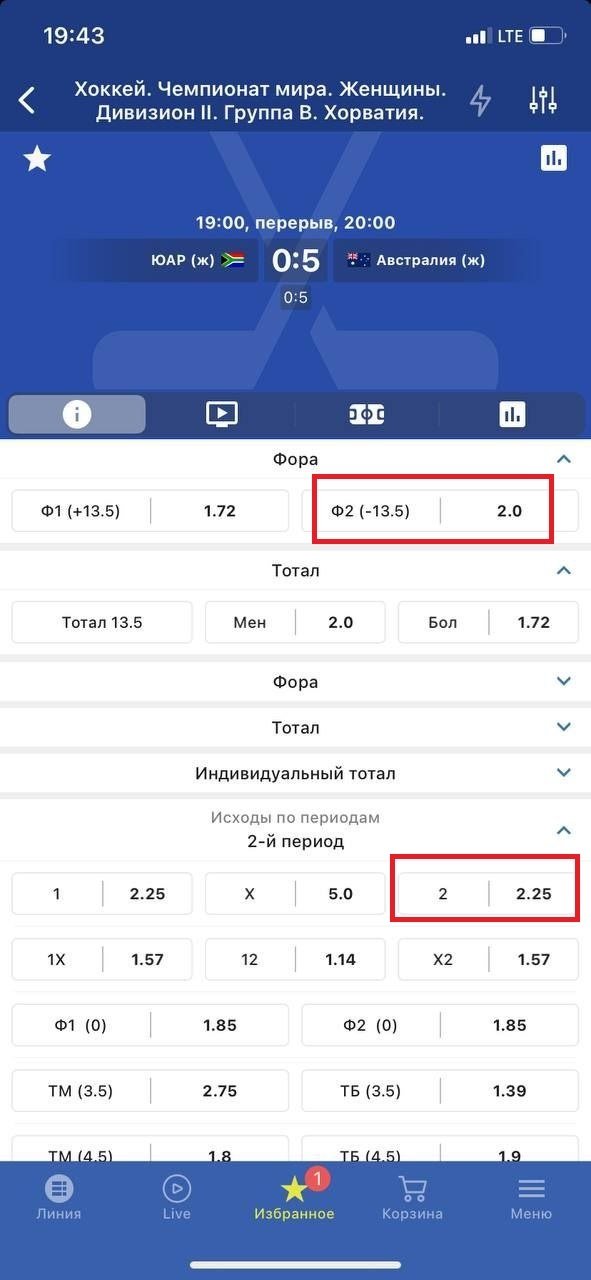Open the lightning quick-bet icon

(481, 100)
